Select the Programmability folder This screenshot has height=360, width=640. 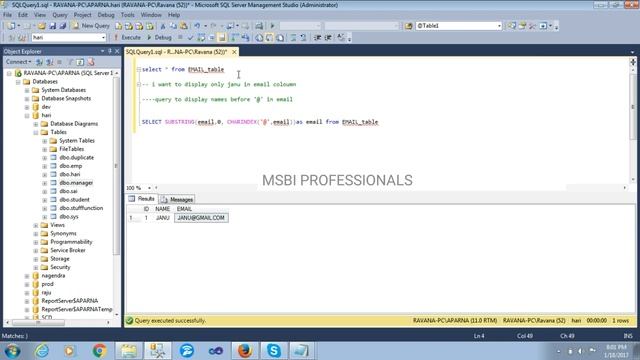point(71,242)
